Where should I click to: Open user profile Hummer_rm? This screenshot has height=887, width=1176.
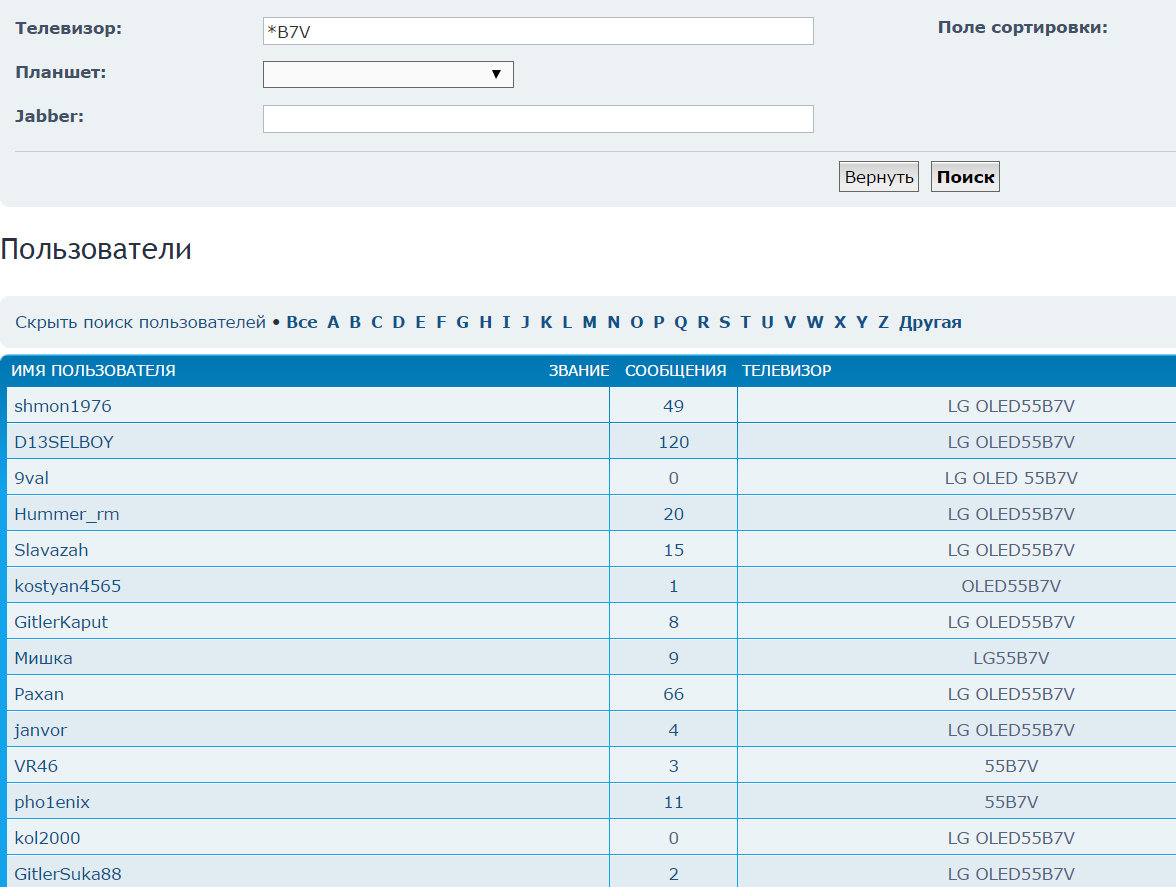coord(67,514)
